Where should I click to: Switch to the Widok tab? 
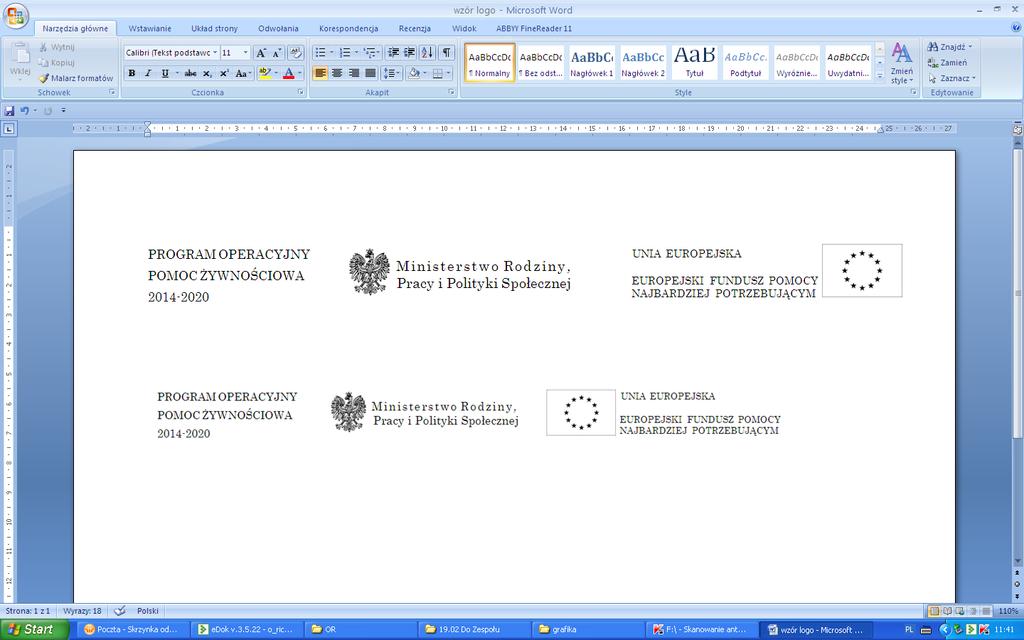click(464, 29)
